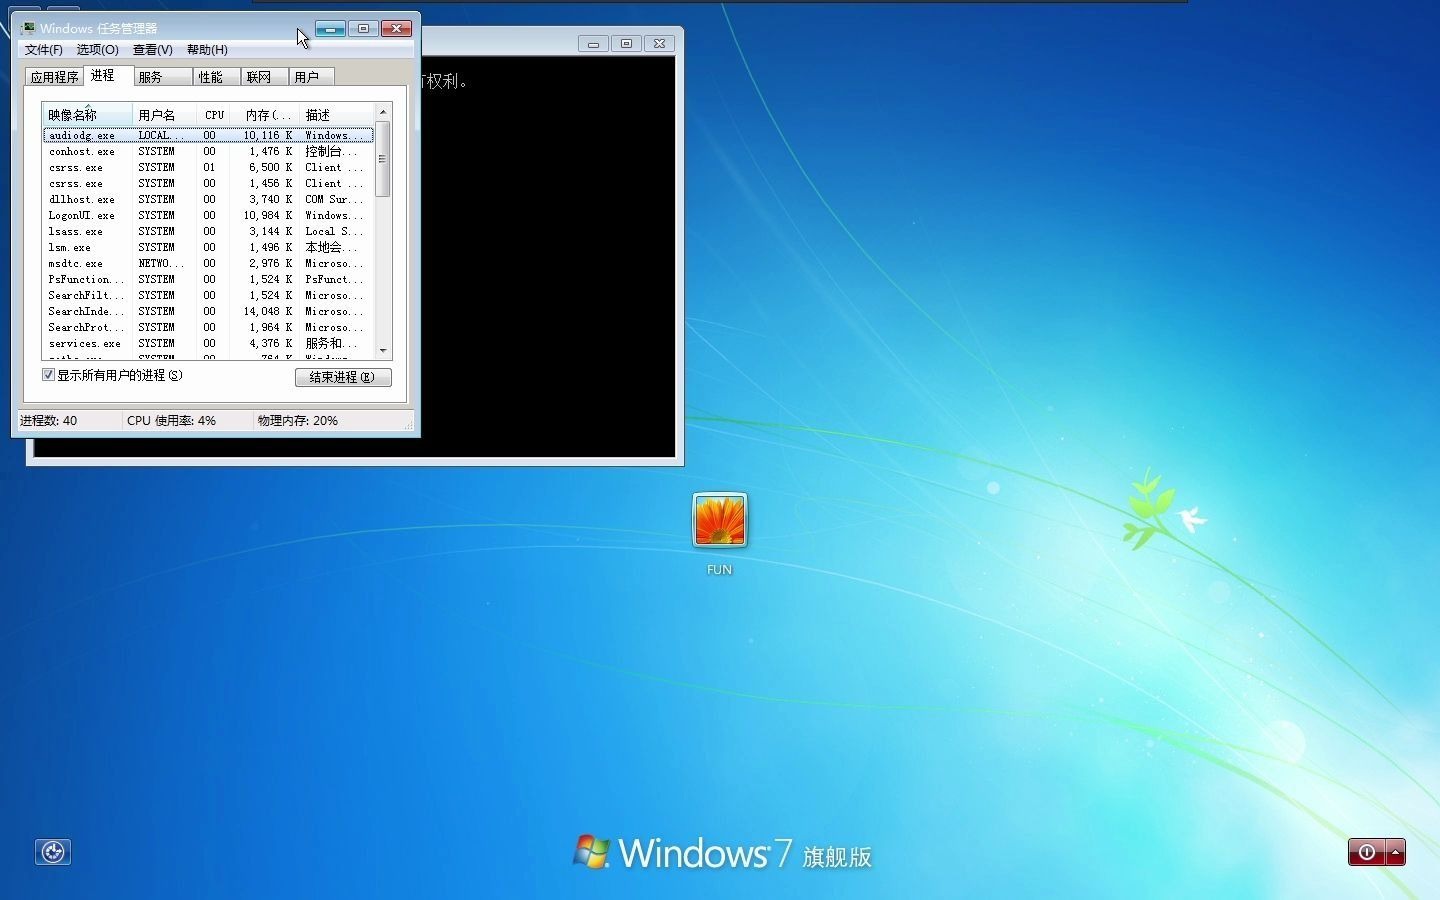Select csrss.exe row using 1,456 K
The image size is (1440, 900).
coord(208,183)
